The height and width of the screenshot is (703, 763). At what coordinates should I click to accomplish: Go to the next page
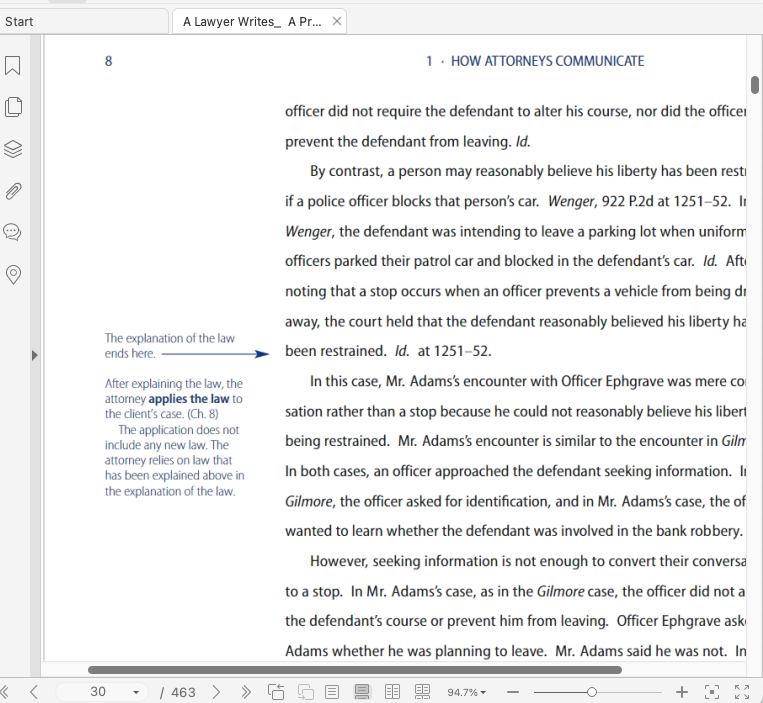(x=217, y=691)
